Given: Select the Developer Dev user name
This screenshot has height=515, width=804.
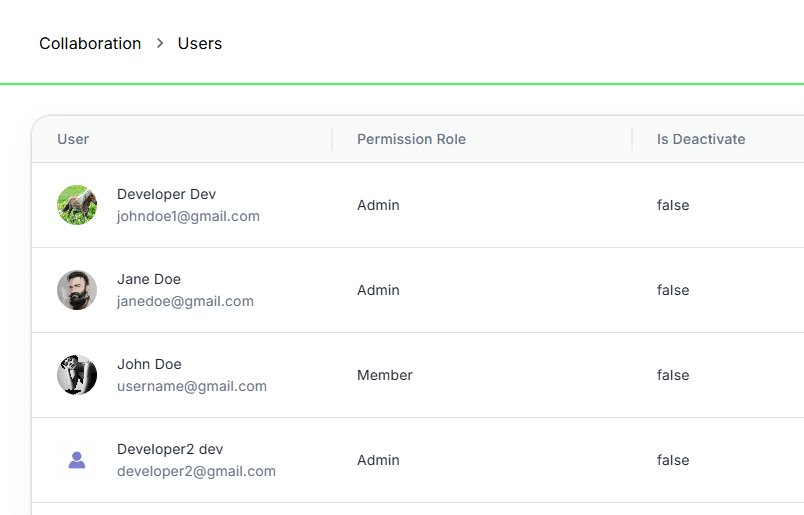Looking at the screenshot, I should [166, 194].
